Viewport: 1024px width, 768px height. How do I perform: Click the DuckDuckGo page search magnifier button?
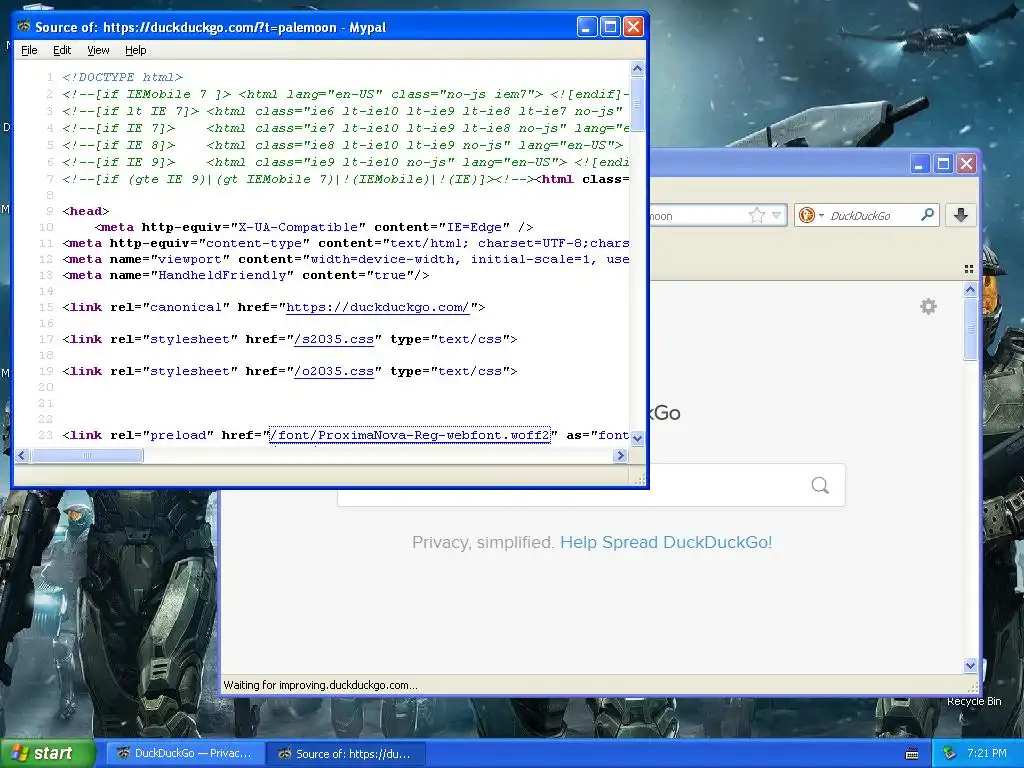(x=820, y=485)
